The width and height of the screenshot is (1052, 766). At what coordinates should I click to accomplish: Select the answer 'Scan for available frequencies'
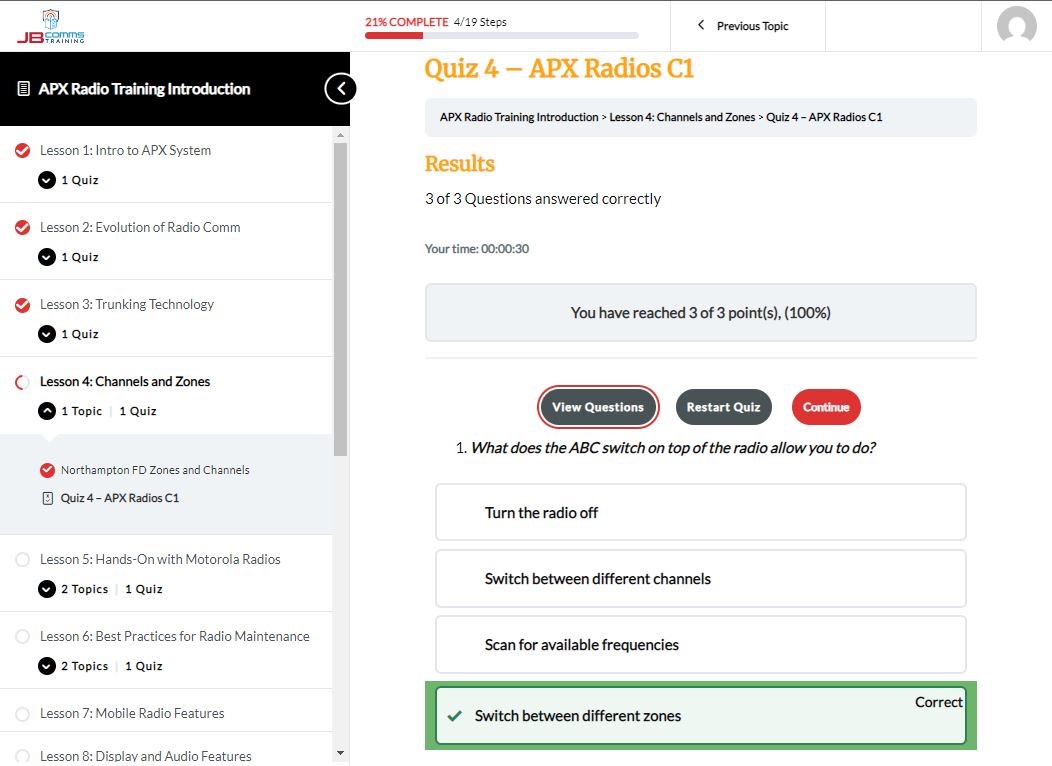click(700, 645)
